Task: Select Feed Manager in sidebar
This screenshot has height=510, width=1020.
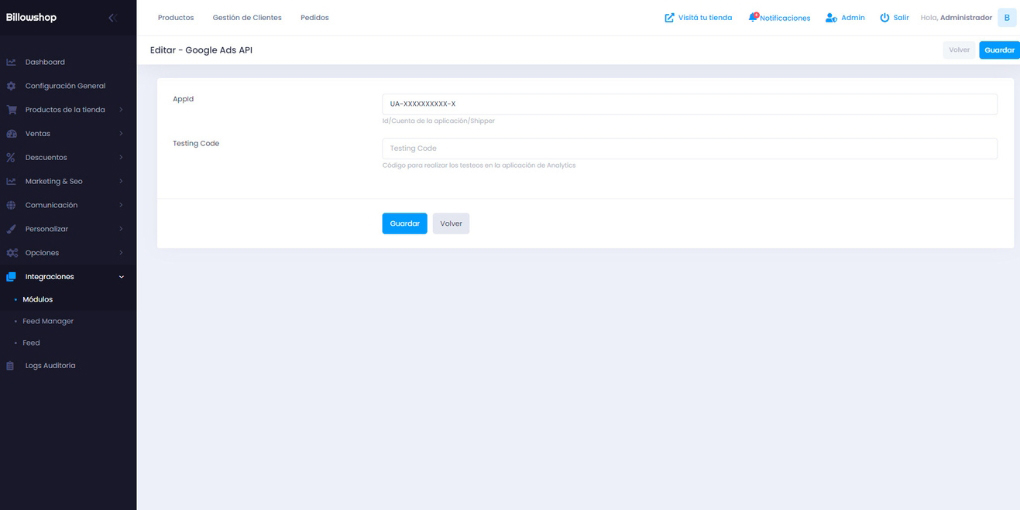Action: pos(48,321)
